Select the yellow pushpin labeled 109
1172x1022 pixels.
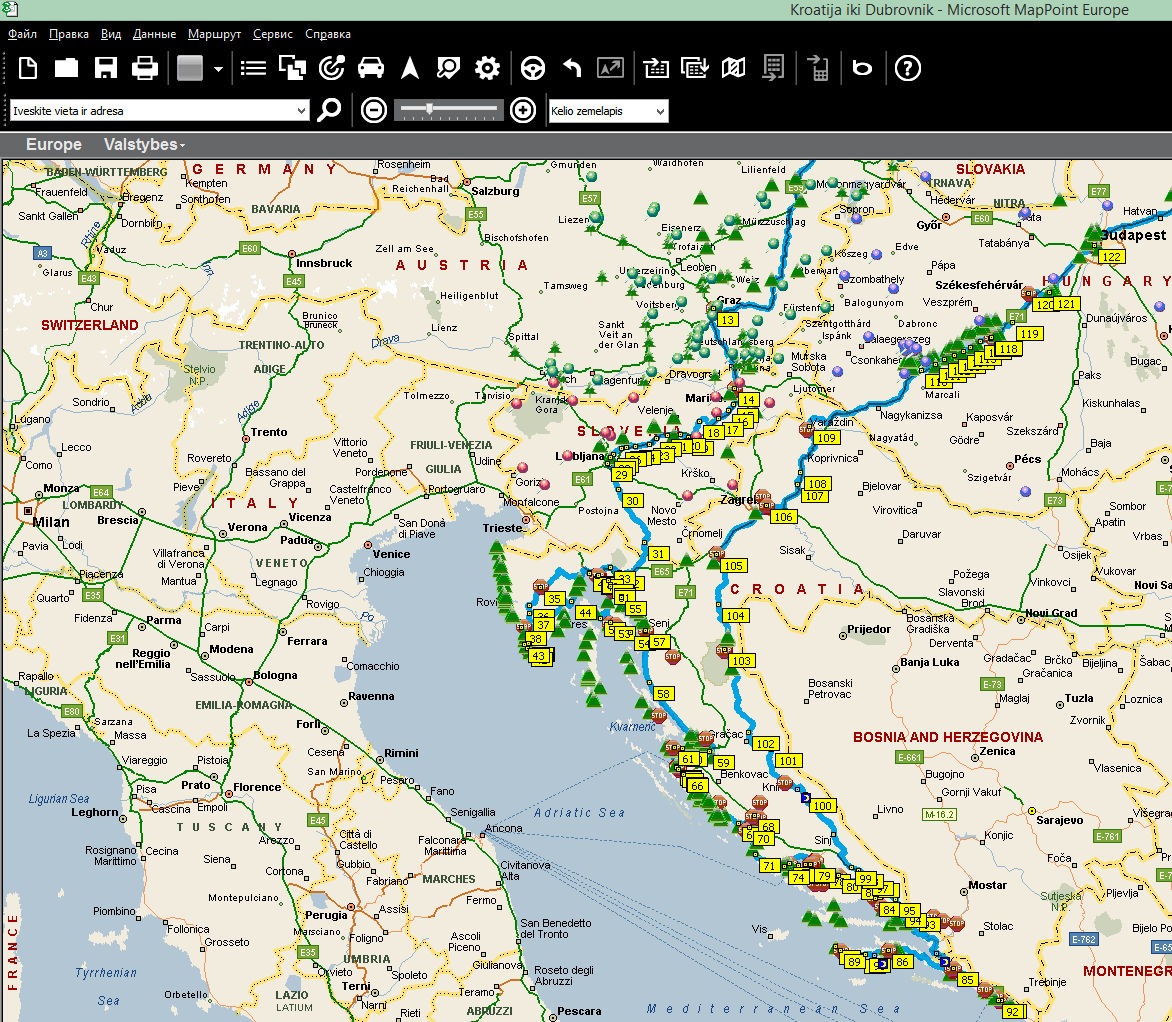(x=826, y=438)
